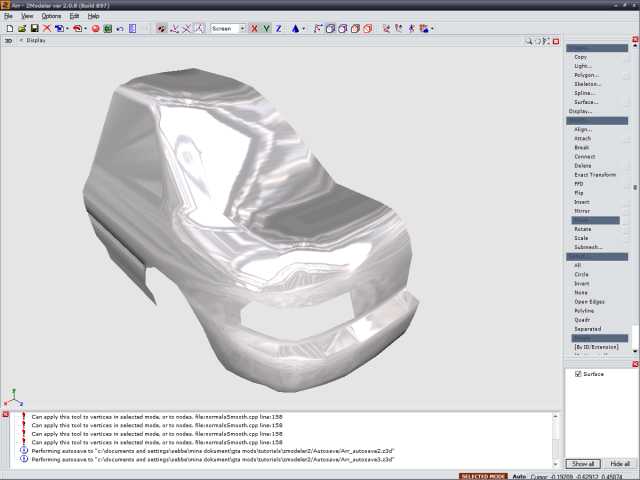Expand the Surface... create submenu

click(x=586, y=102)
